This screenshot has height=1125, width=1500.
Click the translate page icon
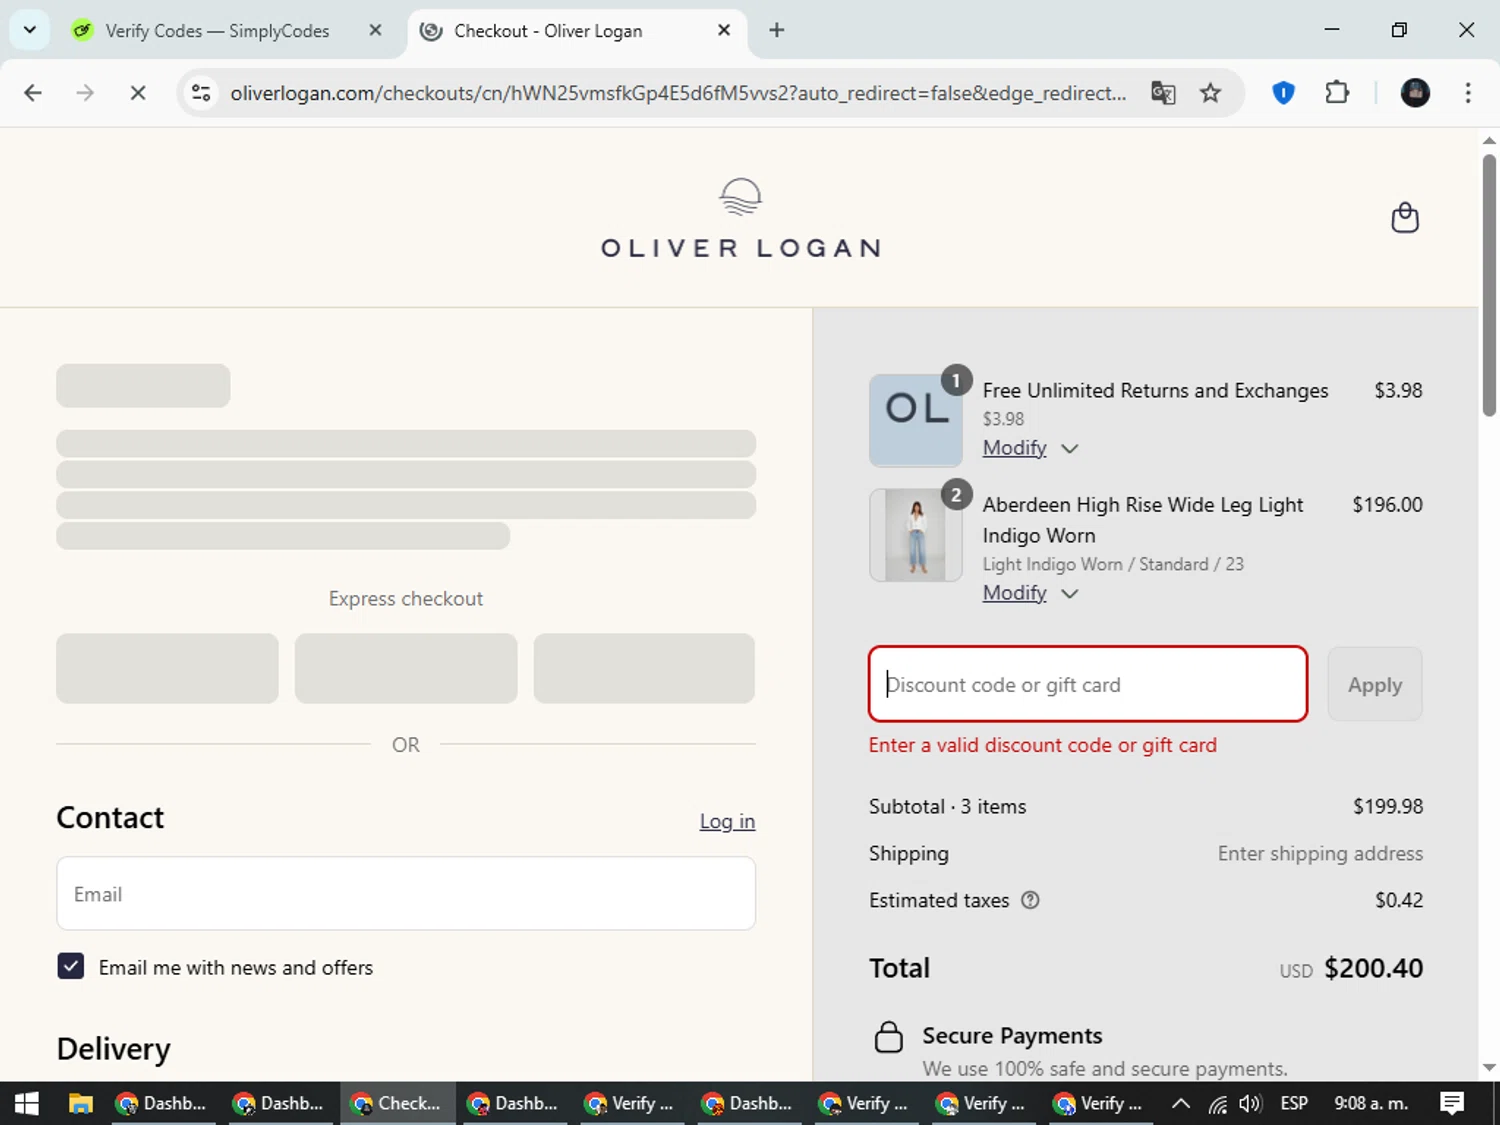(1162, 93)
